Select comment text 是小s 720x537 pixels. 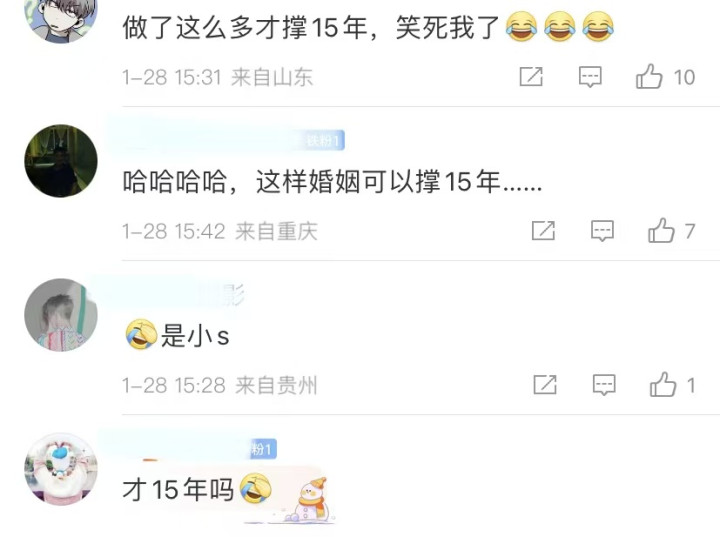pos(195,336)
